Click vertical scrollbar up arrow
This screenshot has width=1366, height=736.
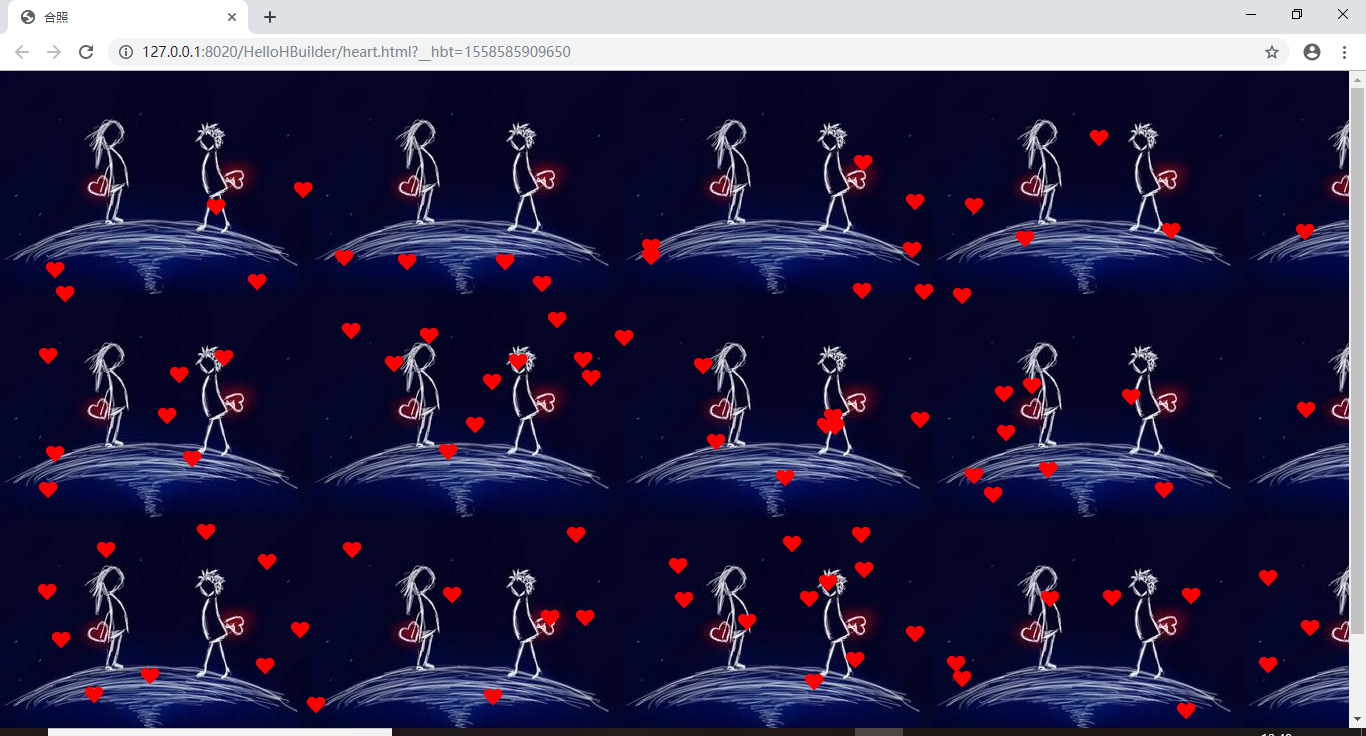tap(1358, 79)
